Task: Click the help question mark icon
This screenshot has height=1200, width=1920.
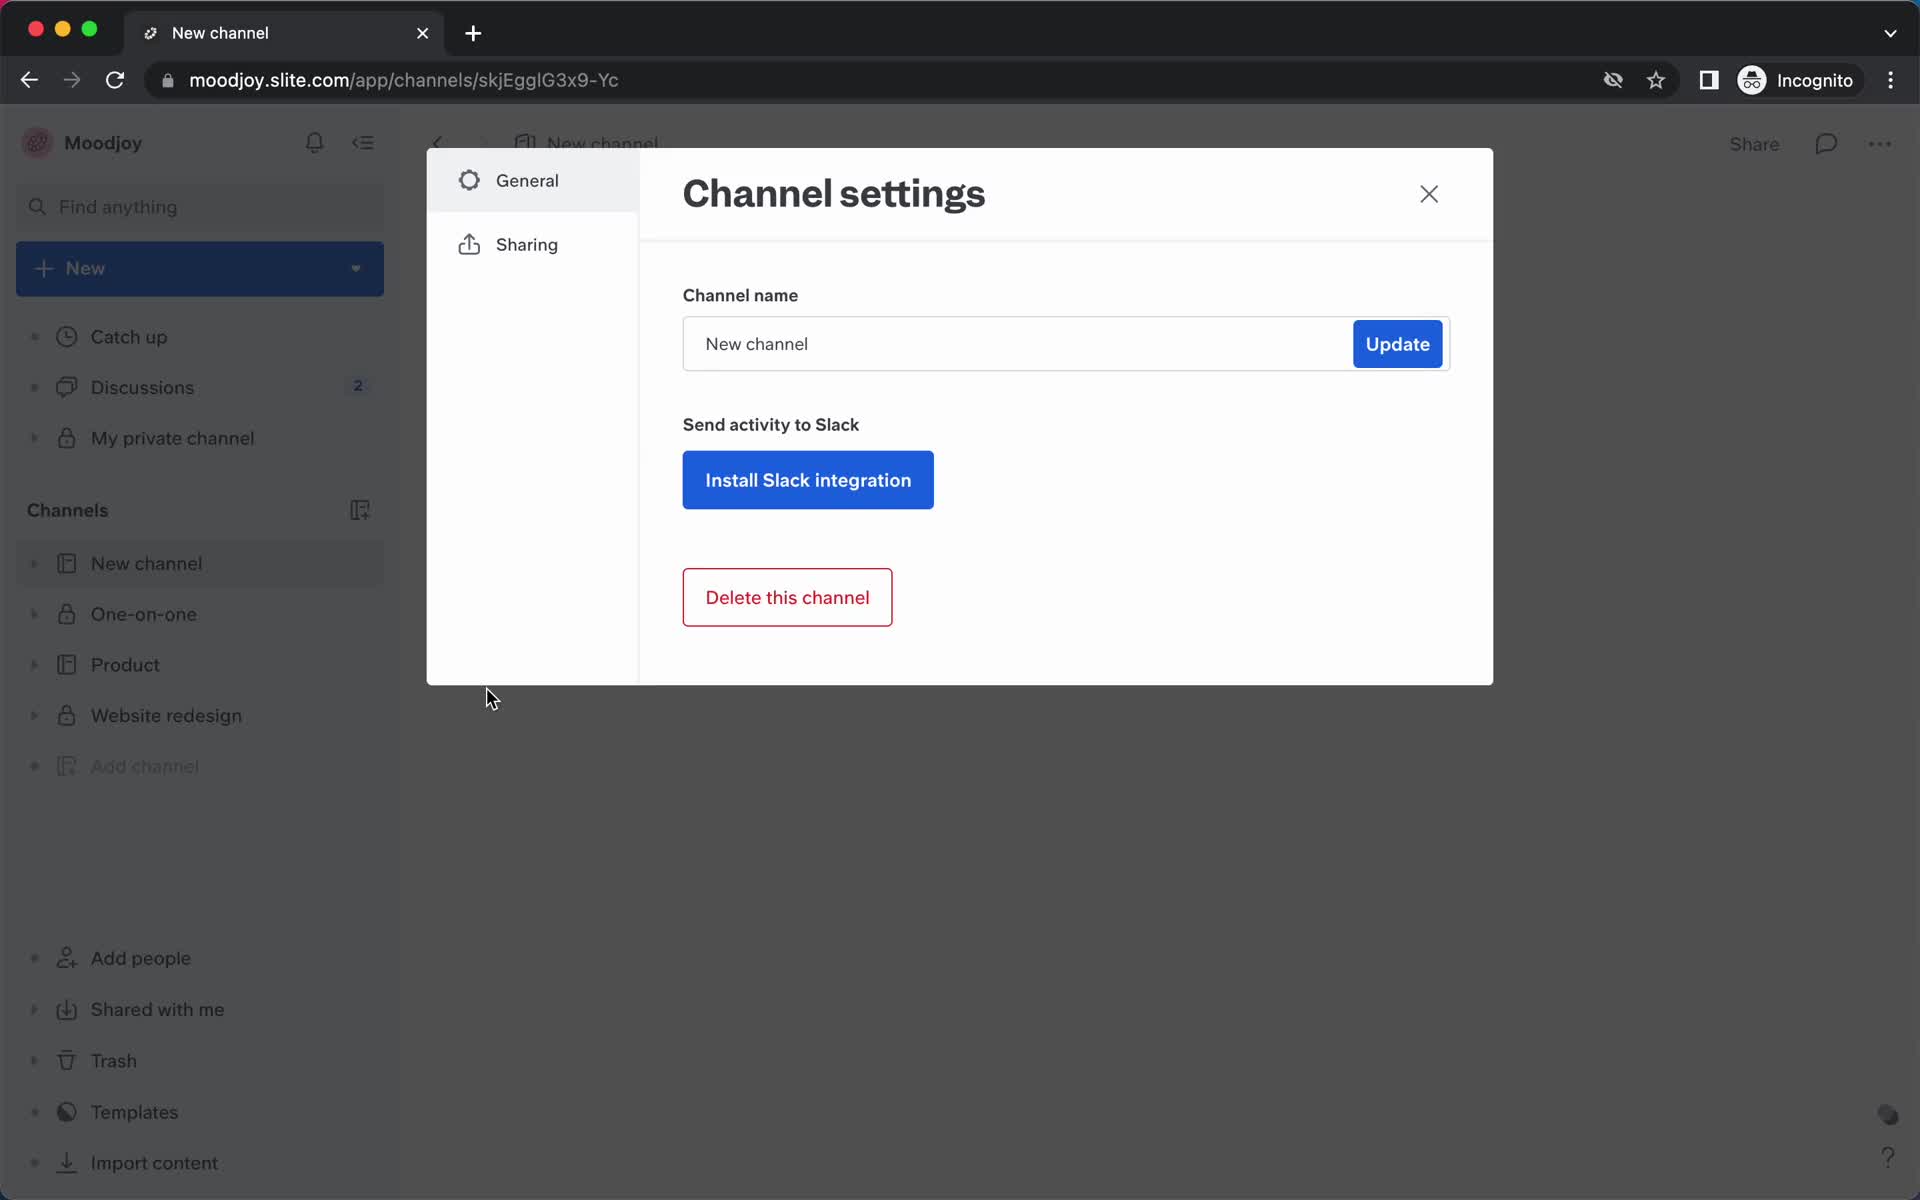Action: (1888, 1158)
